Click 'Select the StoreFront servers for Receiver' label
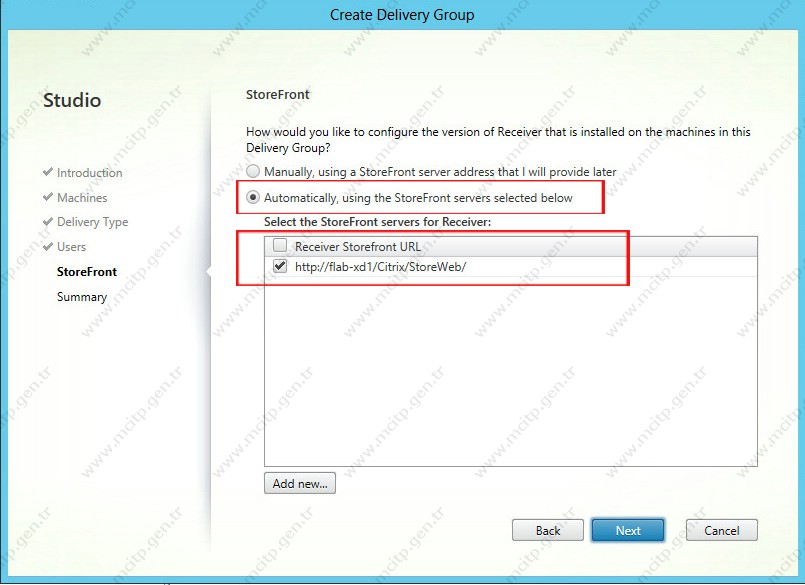The height and width of the screenshot is (585, 805). click(377, 222)
